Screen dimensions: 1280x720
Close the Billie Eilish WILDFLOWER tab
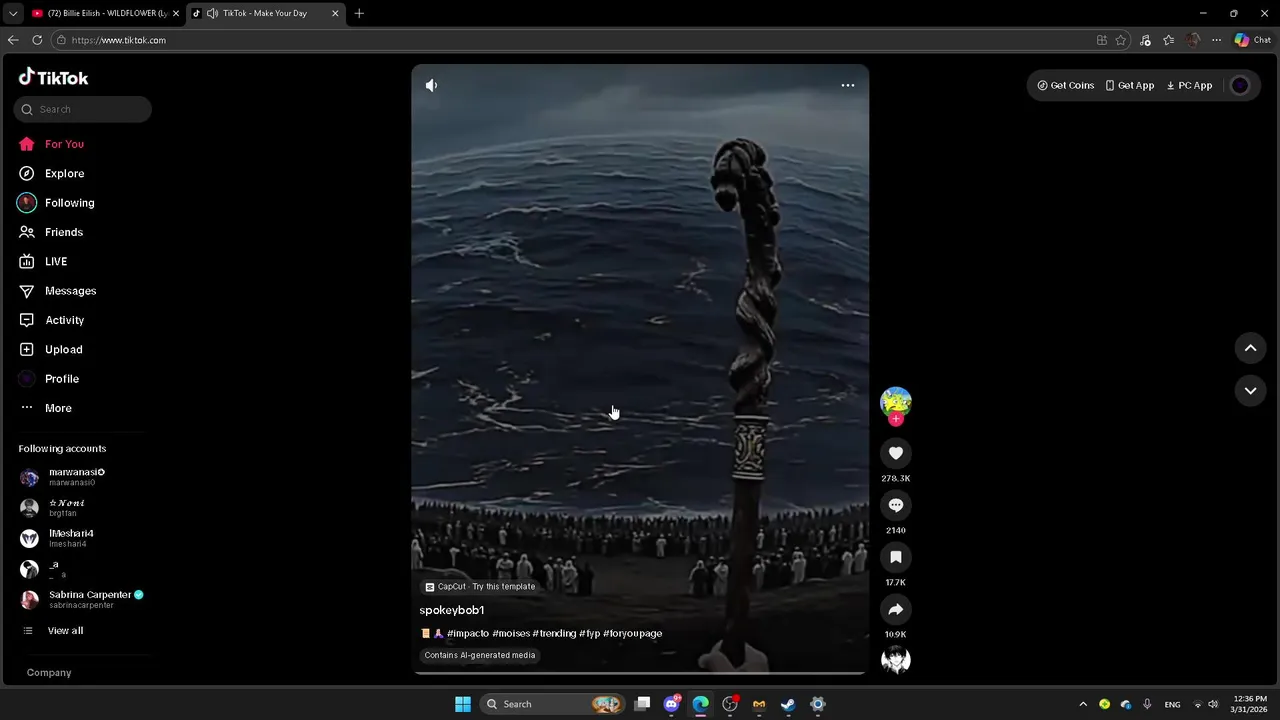click(176, 13)
